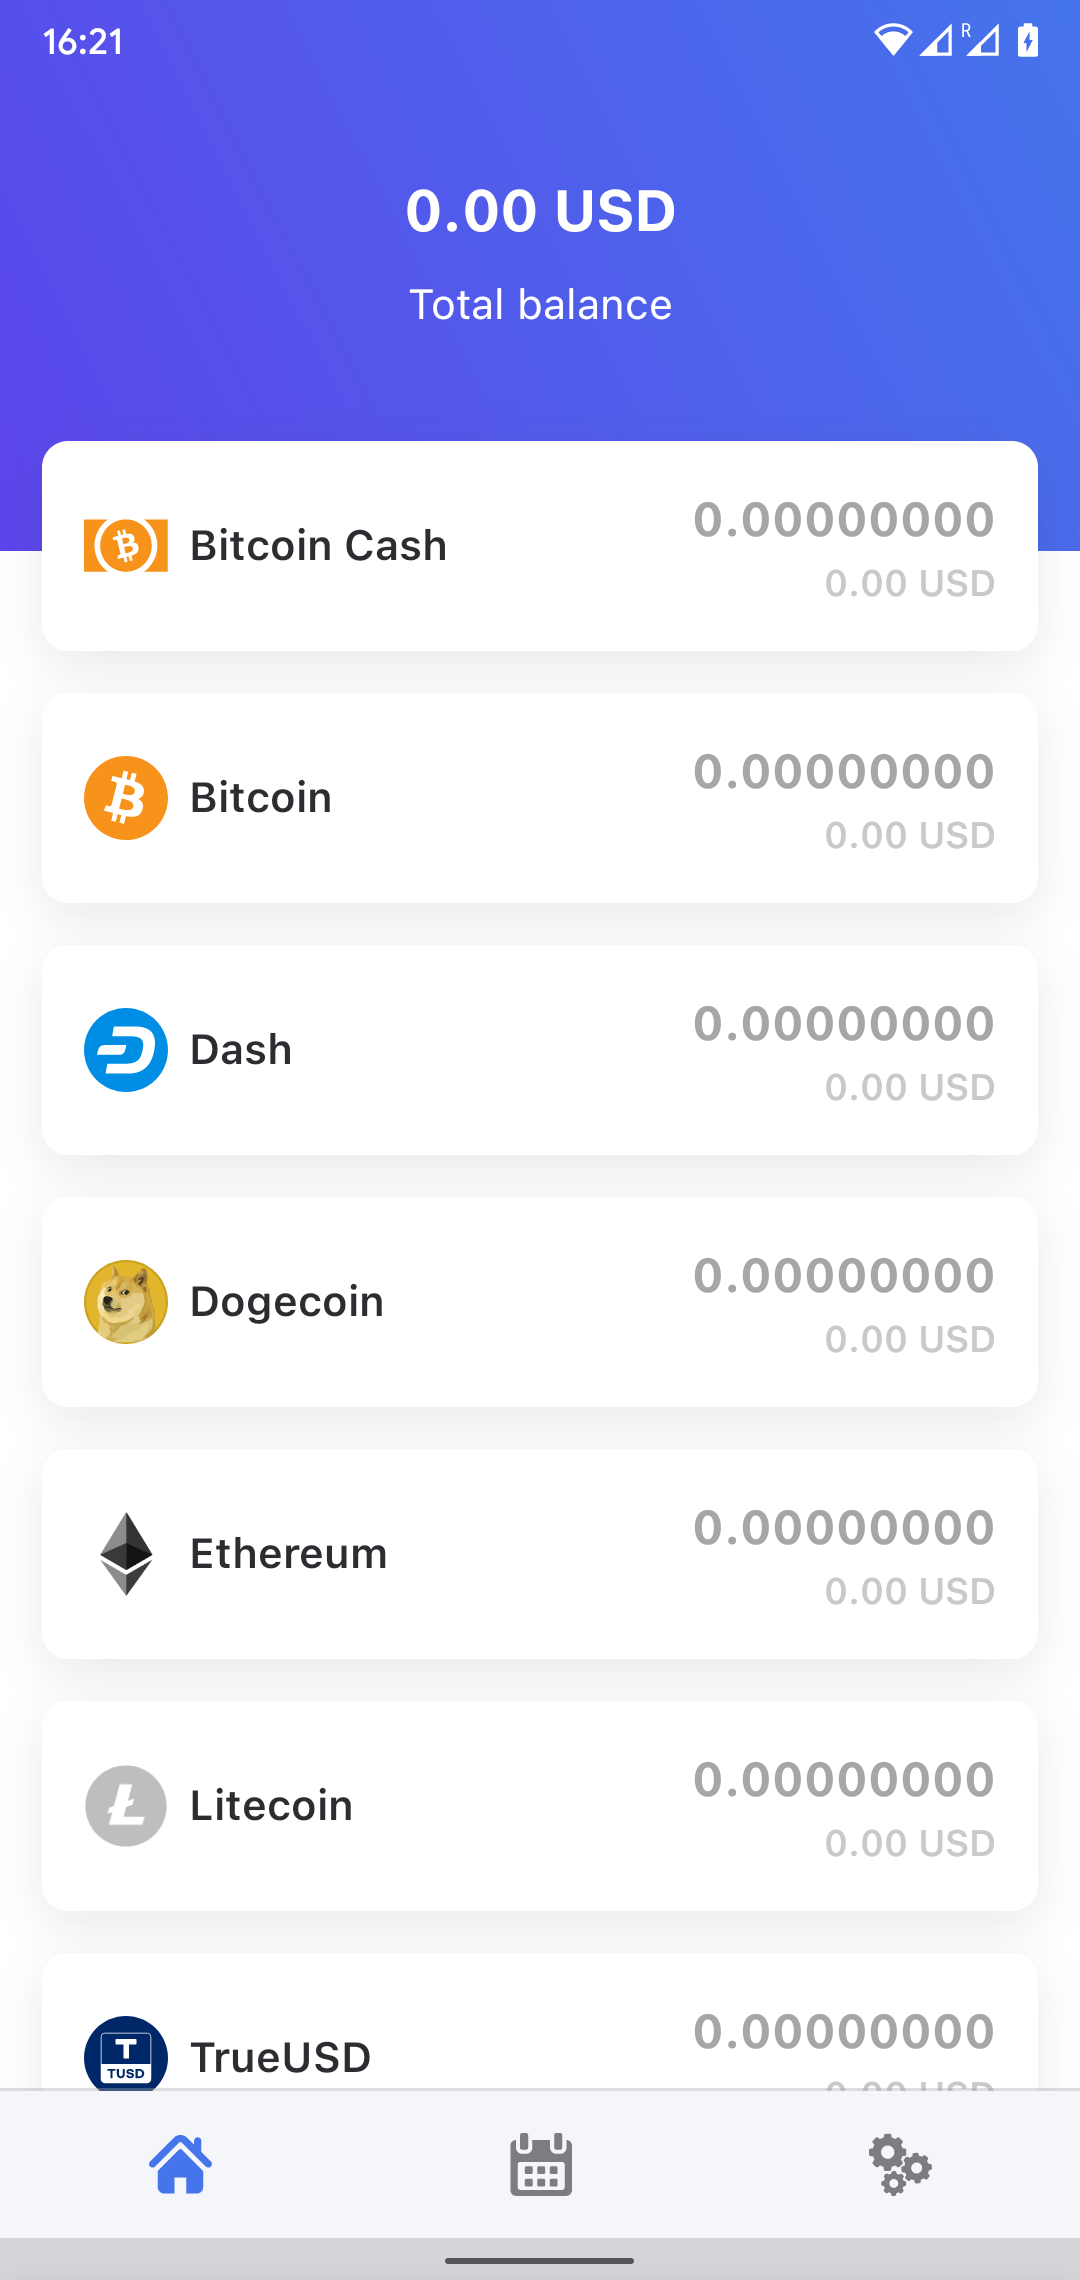Open the Home tab in bottom bar

[x=181, y=2165]
